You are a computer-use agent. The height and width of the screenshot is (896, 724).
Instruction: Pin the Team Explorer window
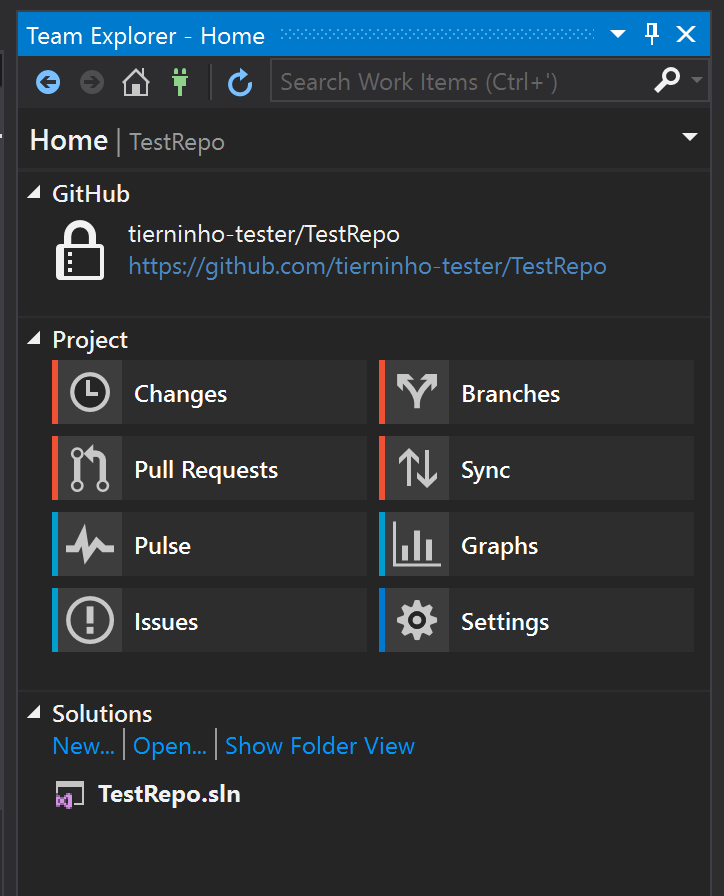pos(651,34)
